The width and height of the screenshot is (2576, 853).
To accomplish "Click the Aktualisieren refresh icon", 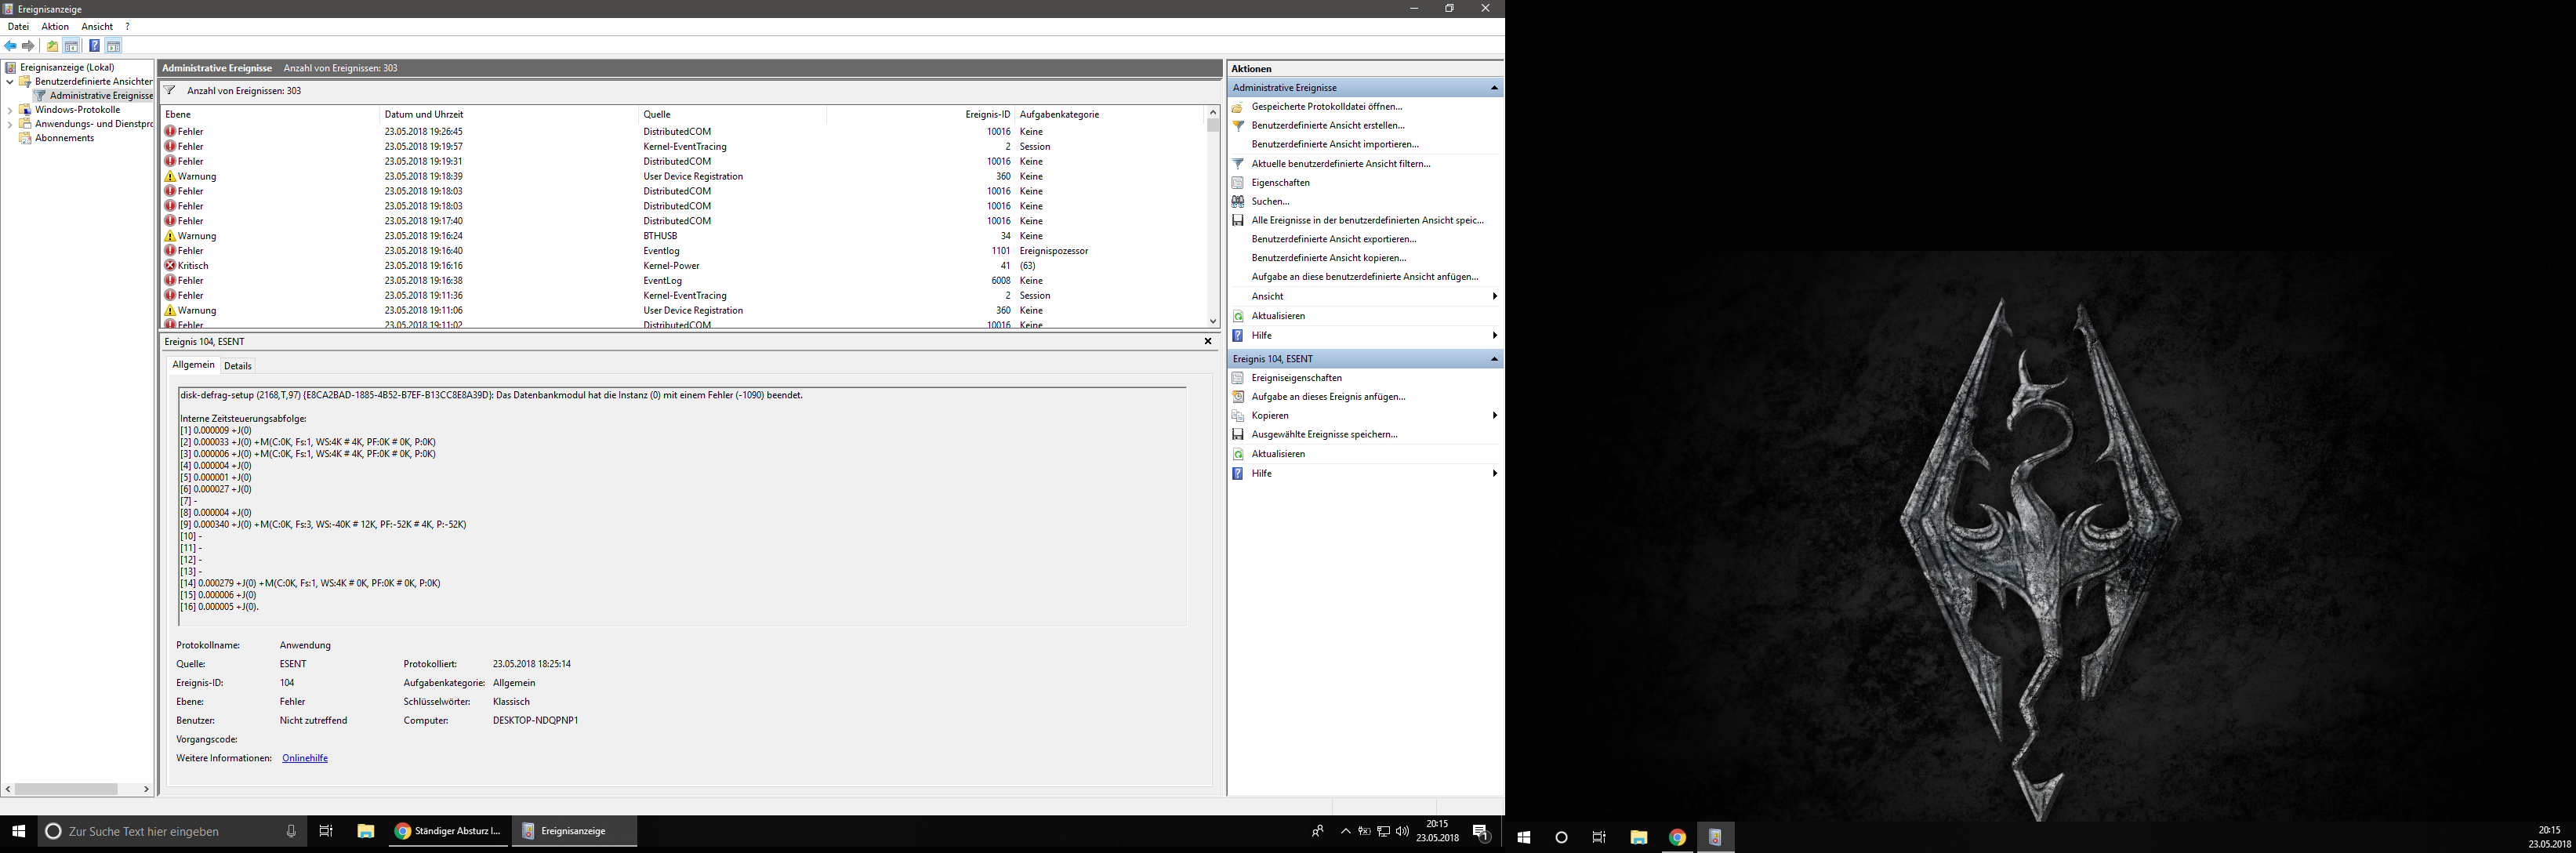I will (x=1239, y=315).
